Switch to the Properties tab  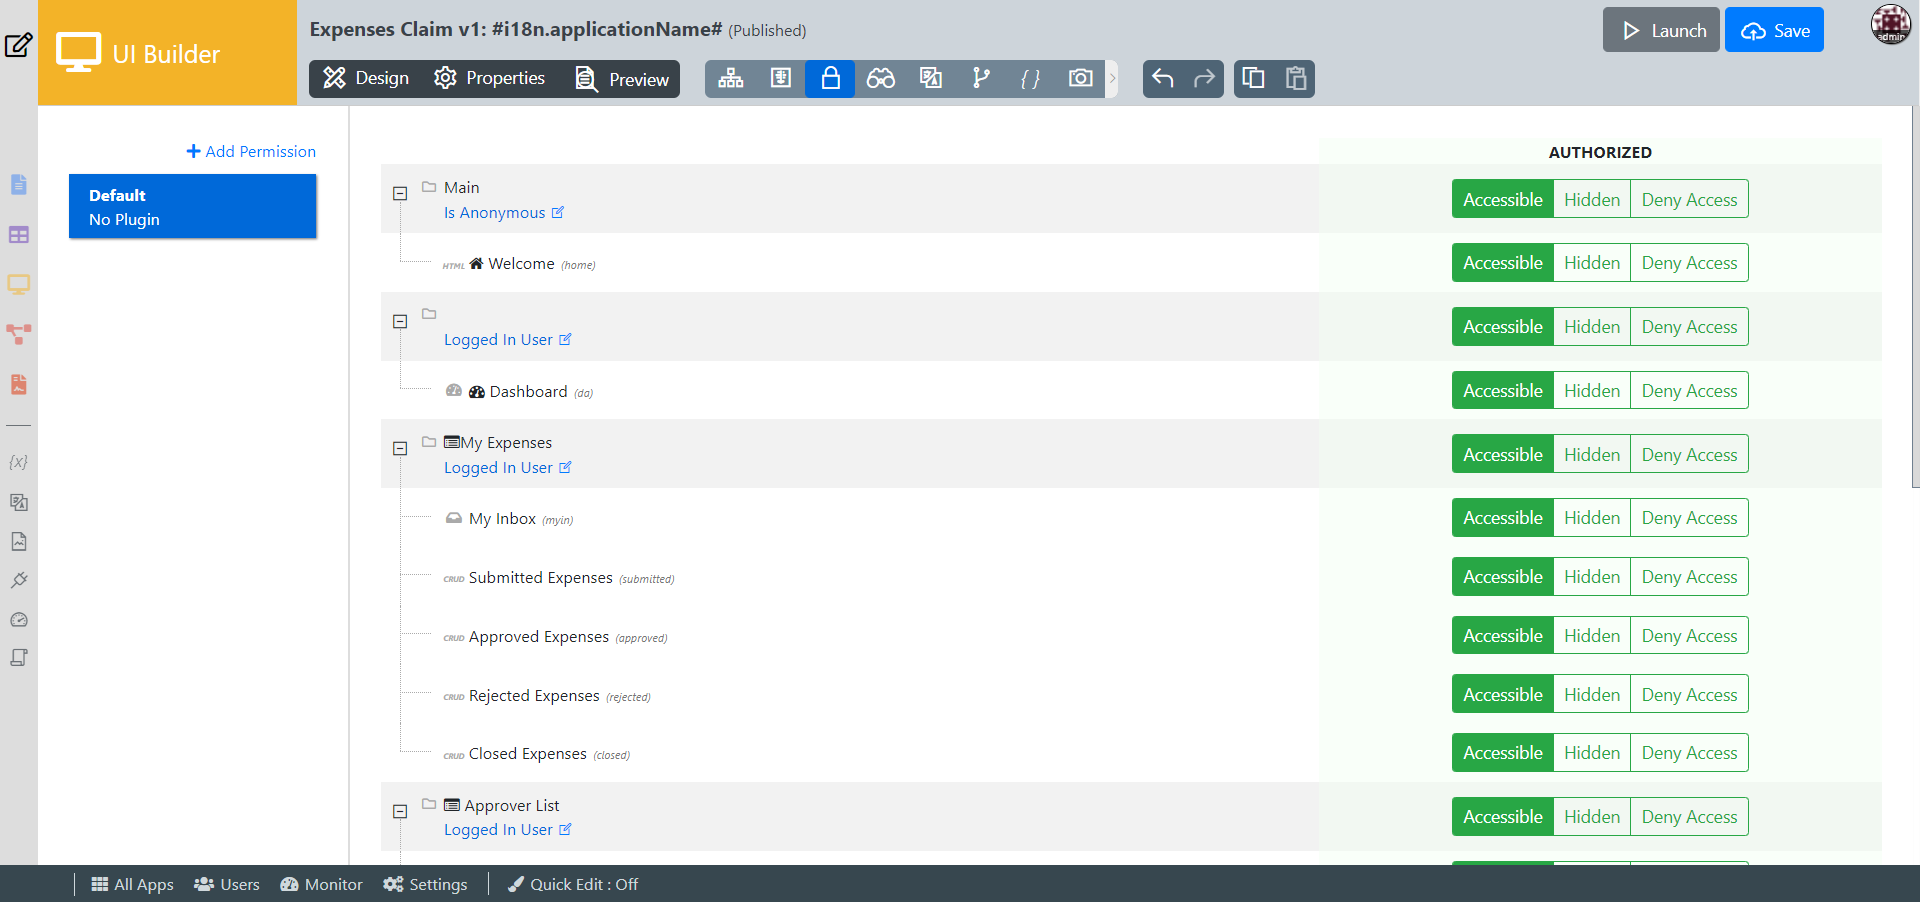[490, 78]
